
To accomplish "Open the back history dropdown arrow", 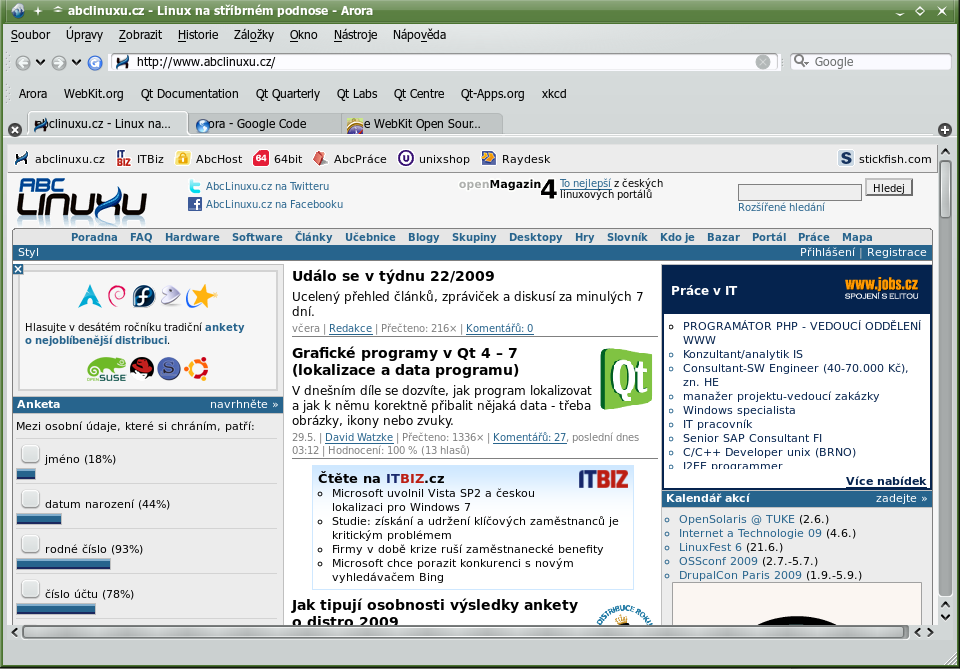I will (x=40, y=62).
